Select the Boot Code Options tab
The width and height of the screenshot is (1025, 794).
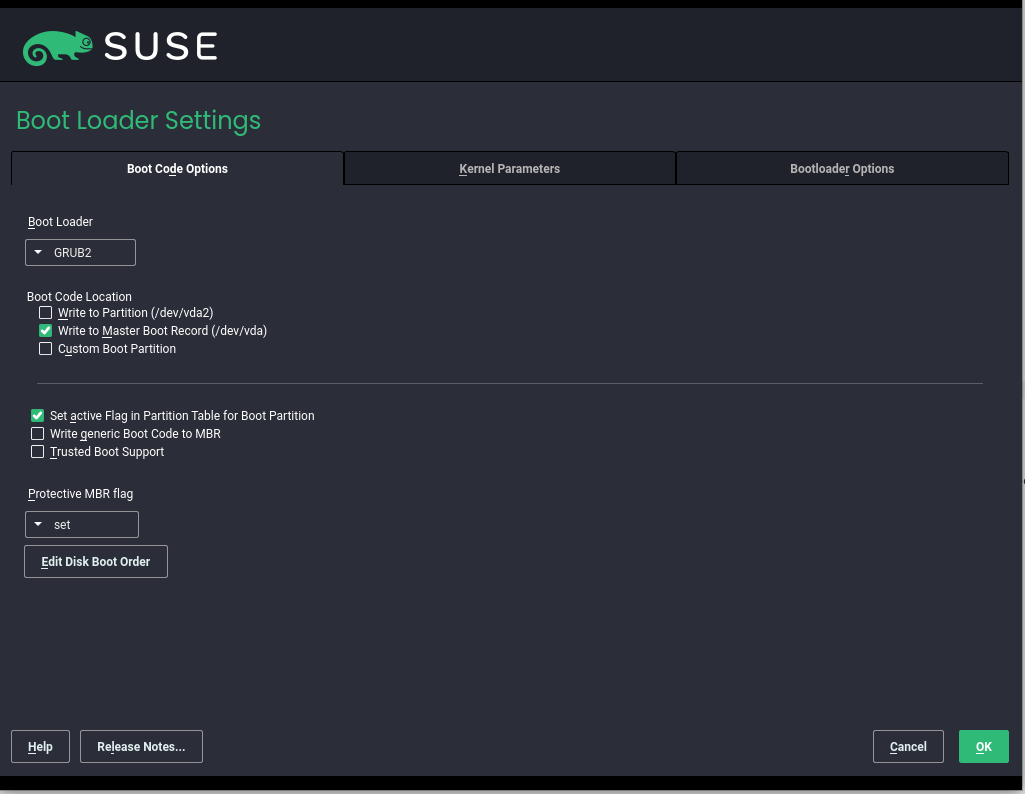(177, 169)
